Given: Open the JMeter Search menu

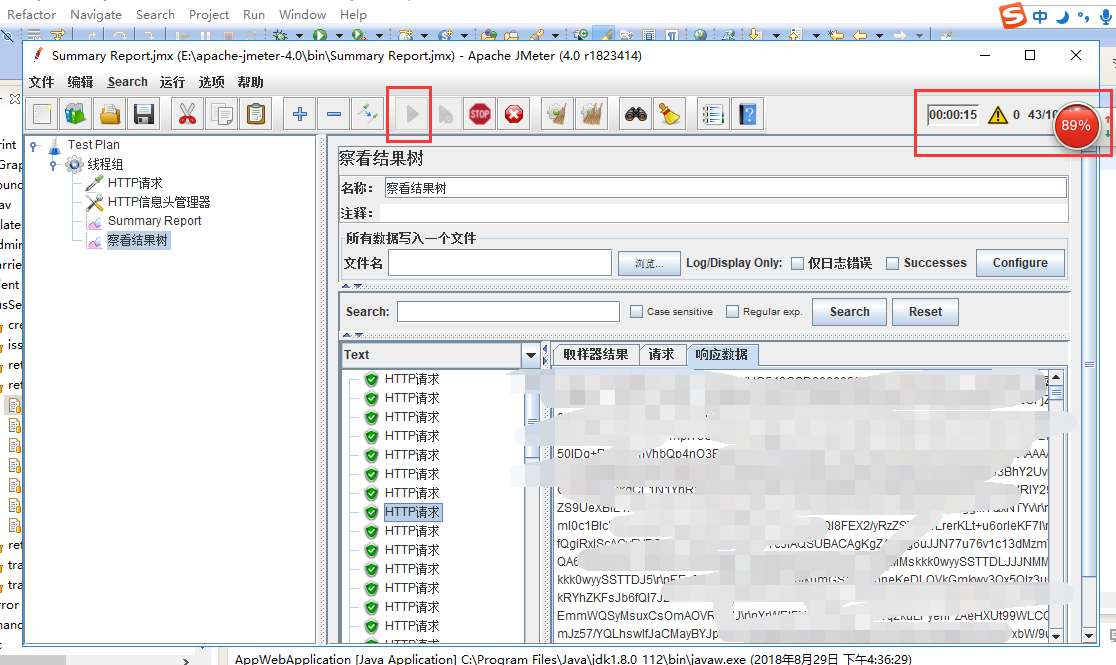Looking at the screenshot, I should point(127,82).
